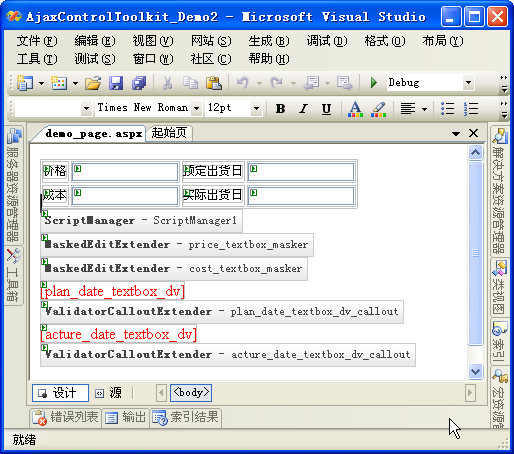Viewport: 514px width, 454px height.
Task: Toggle Italic formatting
Action: 303,108
